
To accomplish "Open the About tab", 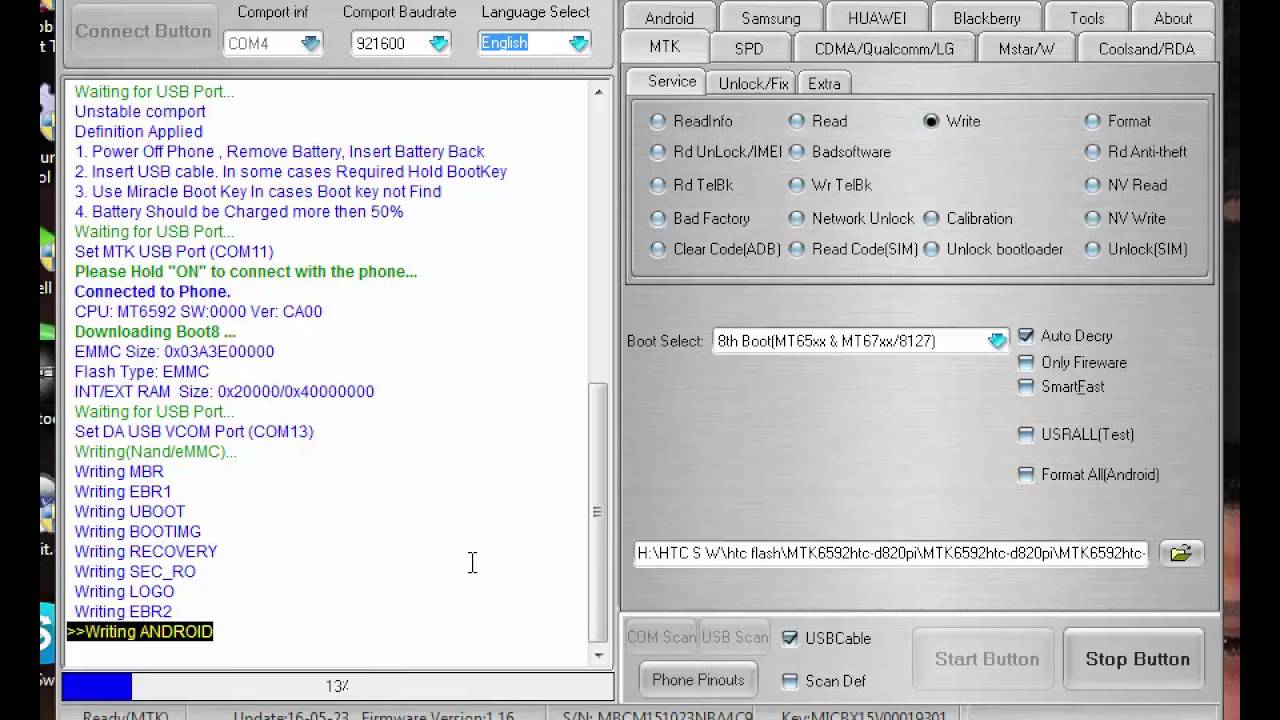I will point(1173,18).
